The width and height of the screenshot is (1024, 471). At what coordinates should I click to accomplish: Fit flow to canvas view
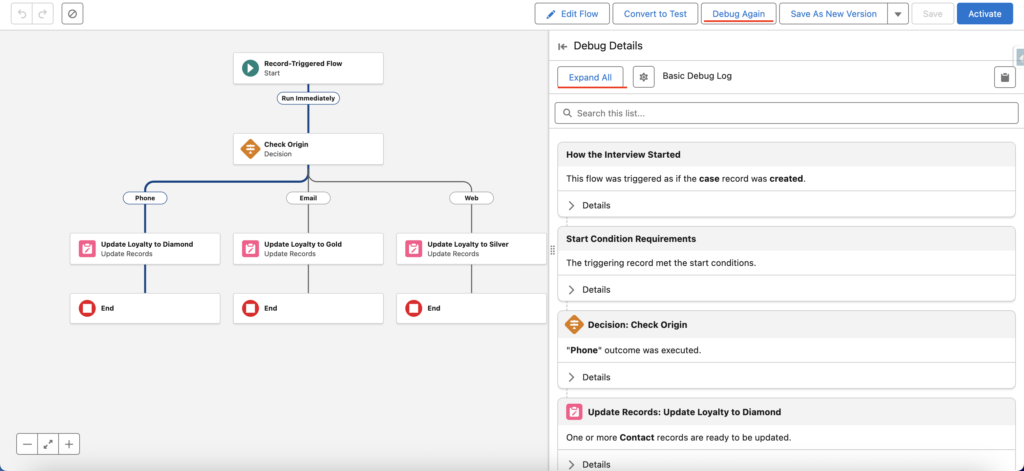pyautogui.click(x=48, y=445)
